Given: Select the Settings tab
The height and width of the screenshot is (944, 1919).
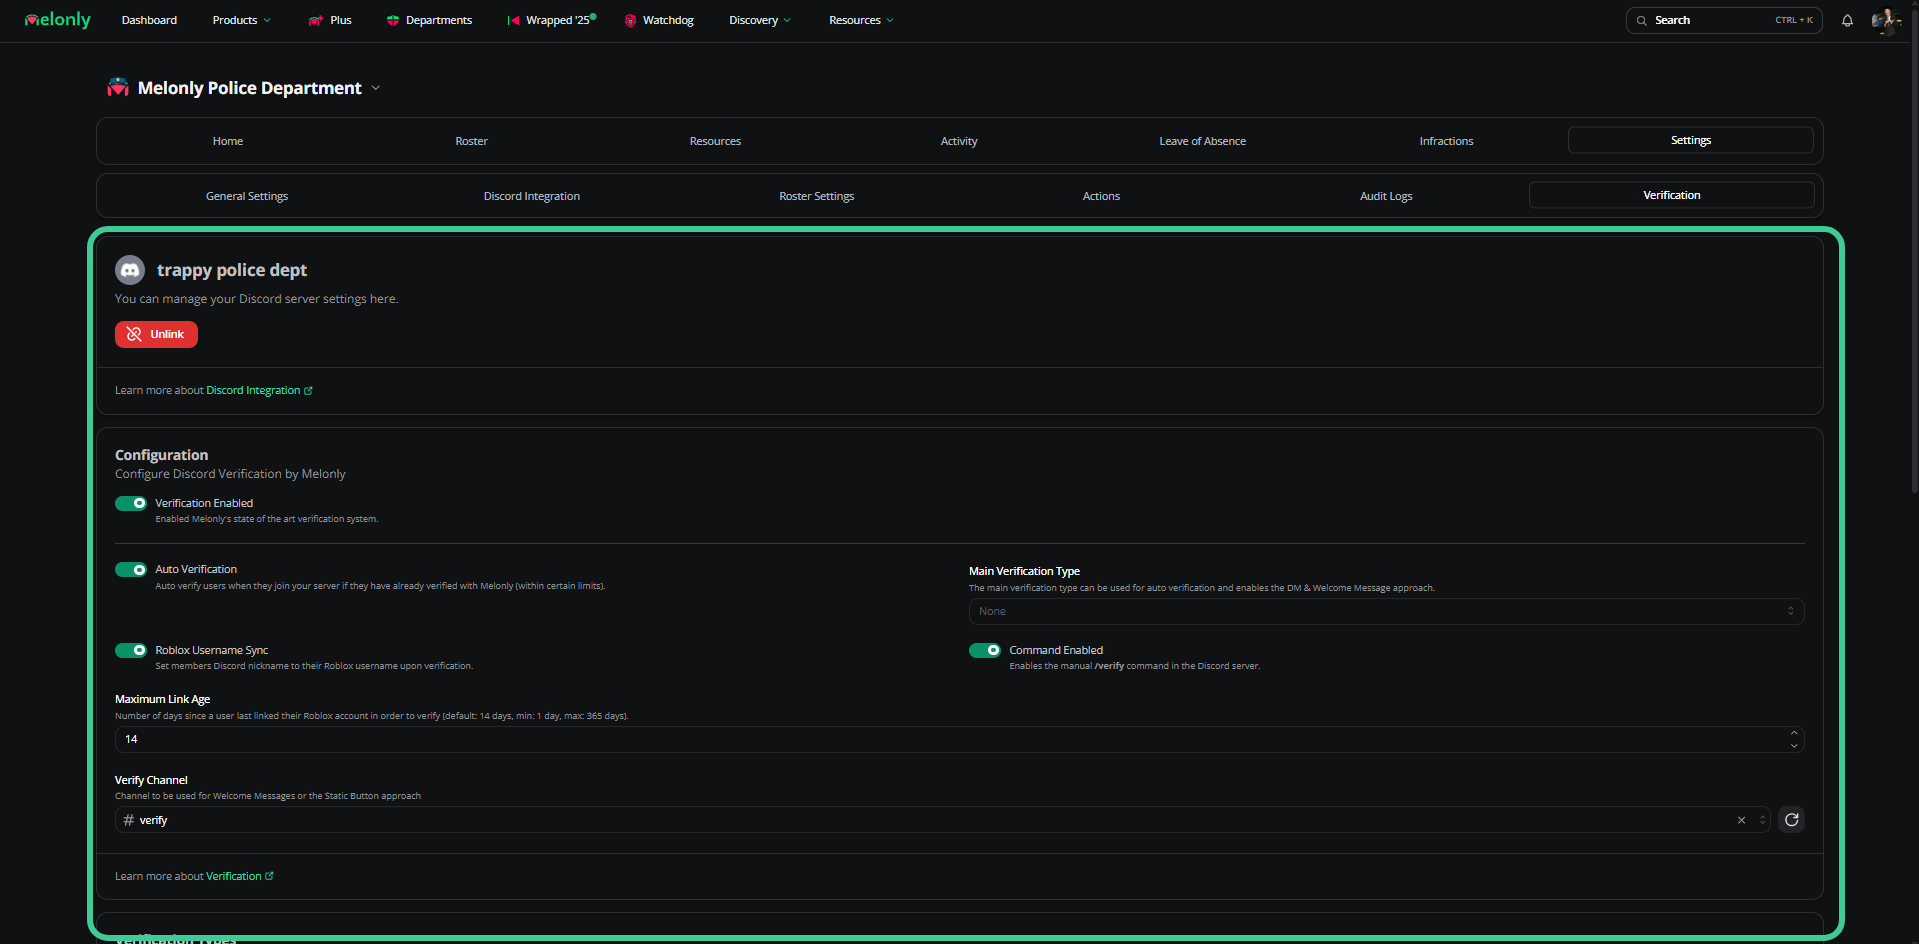Looking at the screenshot, I should click(1691, 140).
